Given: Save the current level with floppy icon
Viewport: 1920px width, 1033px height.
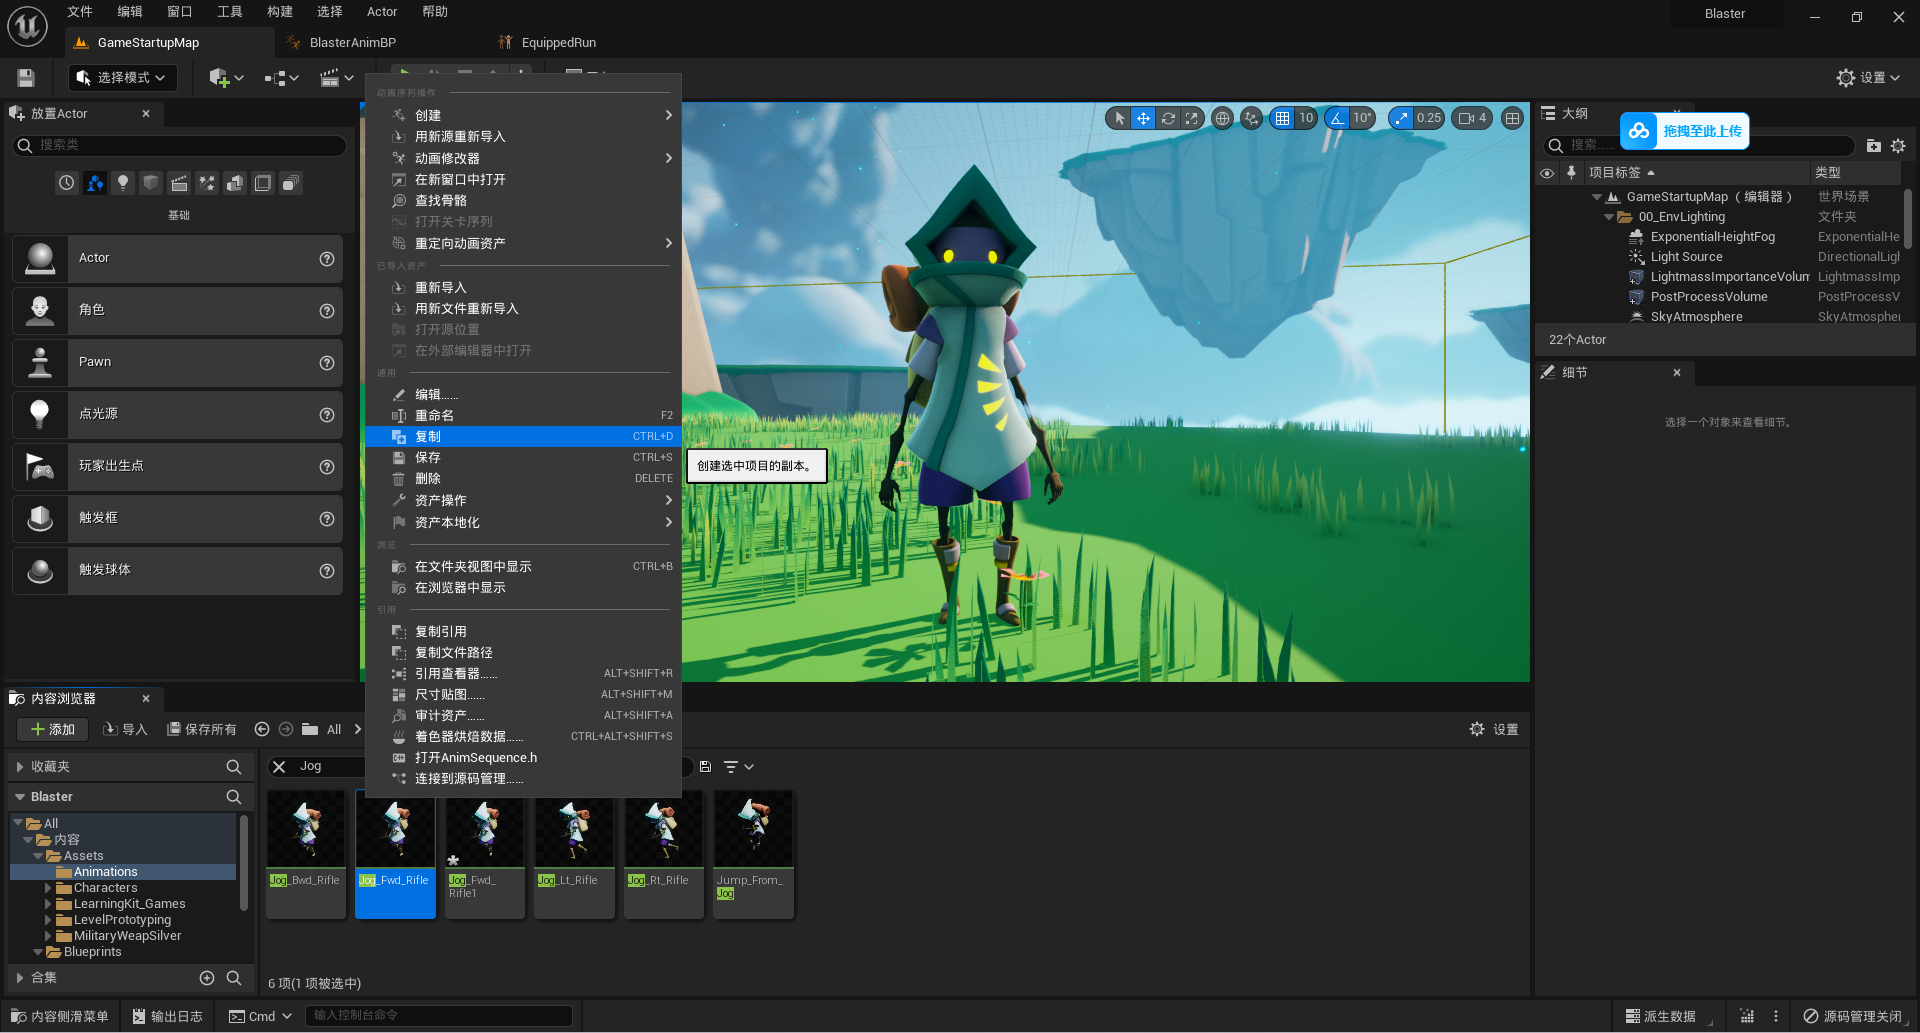Looking at the screenshot, I should click(x=27, y=78).
